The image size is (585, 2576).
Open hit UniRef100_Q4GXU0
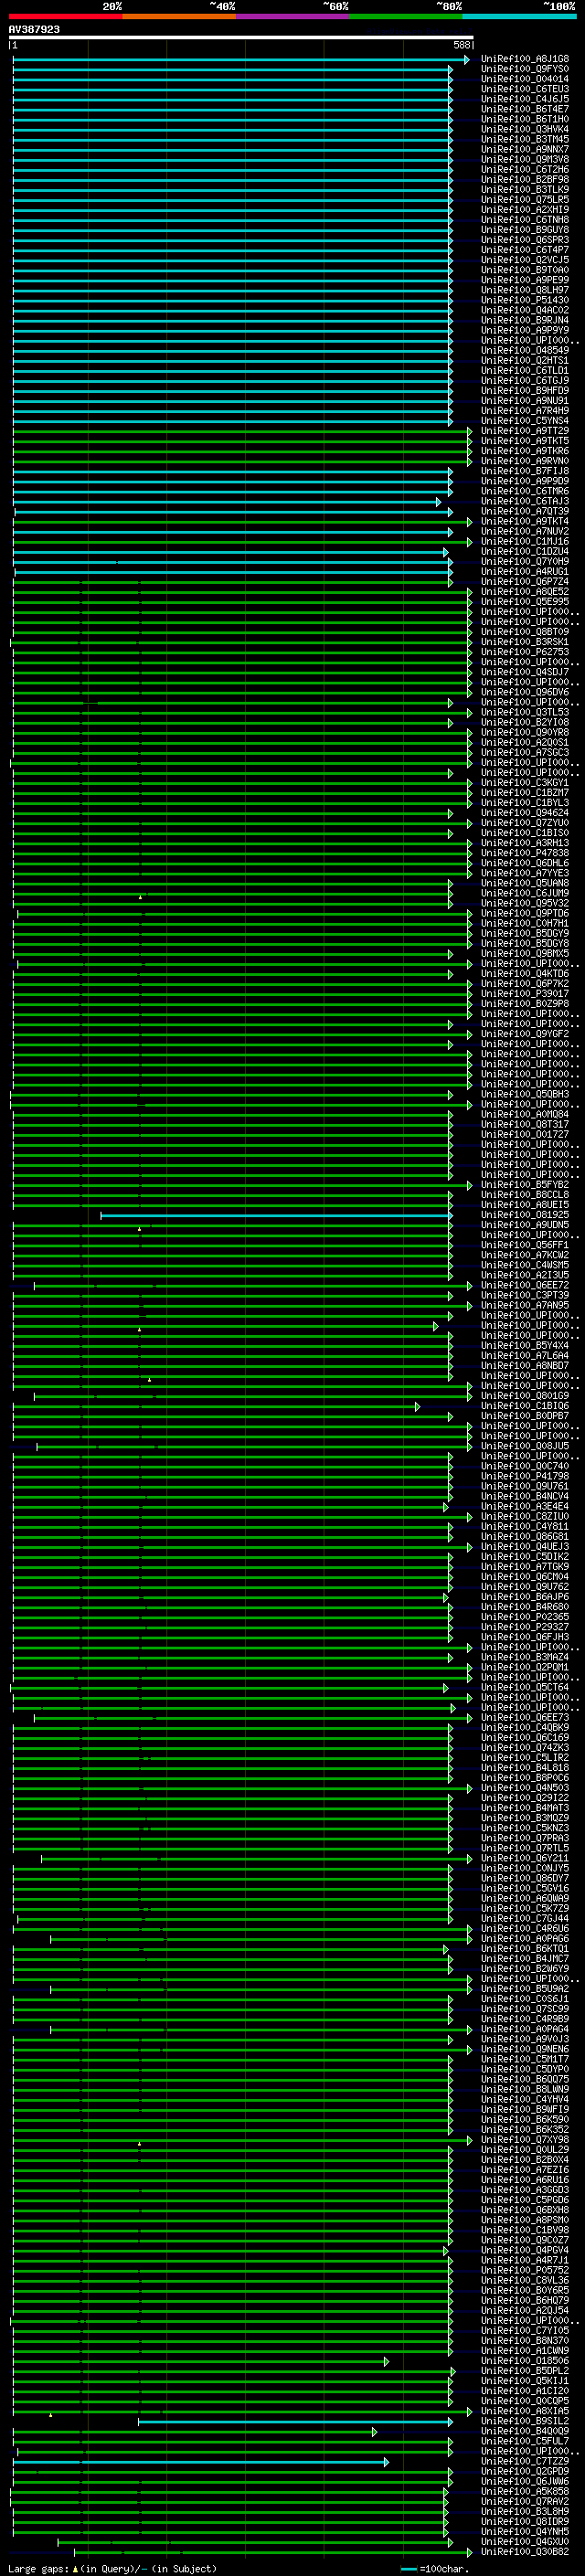click(525, 2541)
